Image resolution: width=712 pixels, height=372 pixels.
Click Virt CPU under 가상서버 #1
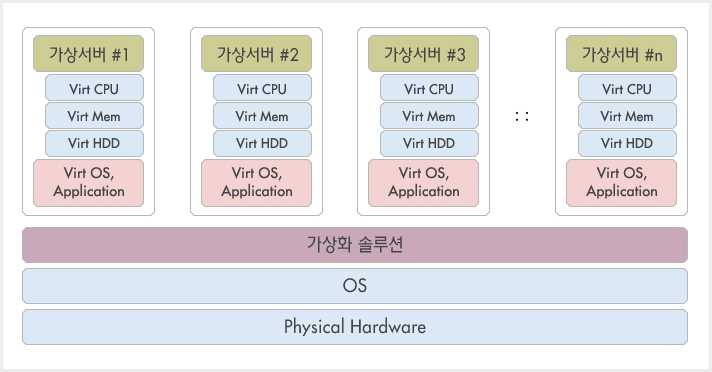click(x=94, y=88)
